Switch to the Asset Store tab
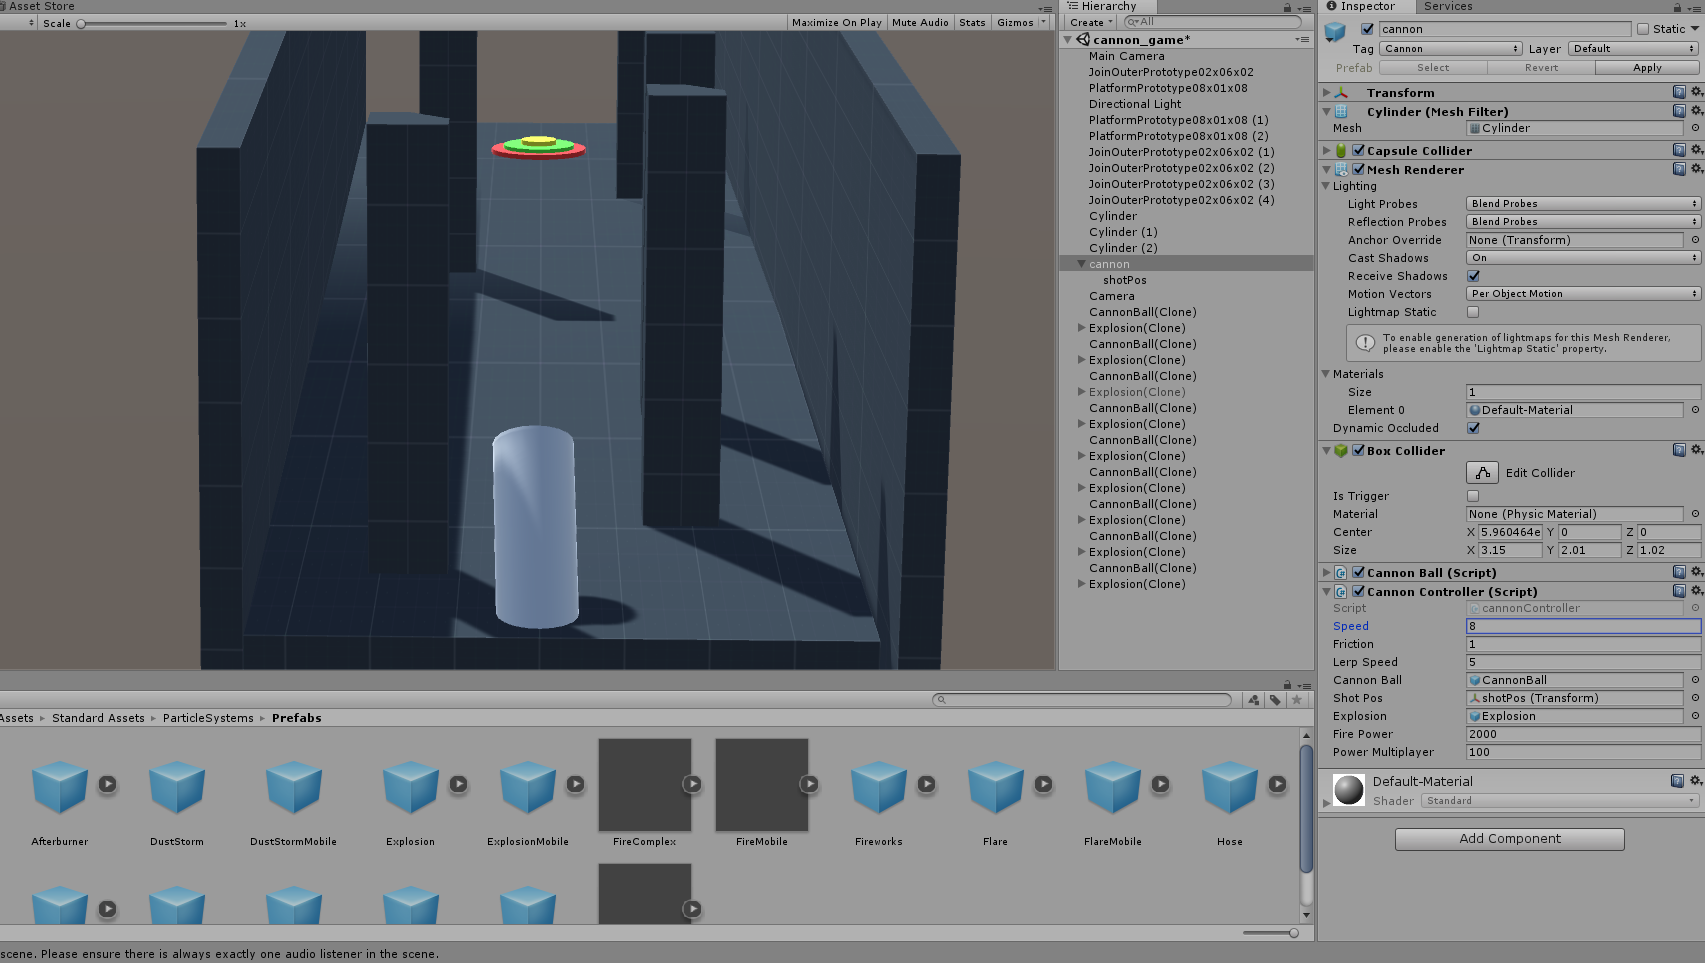The height and width of the screenshot is (963, 1705). 38,7
